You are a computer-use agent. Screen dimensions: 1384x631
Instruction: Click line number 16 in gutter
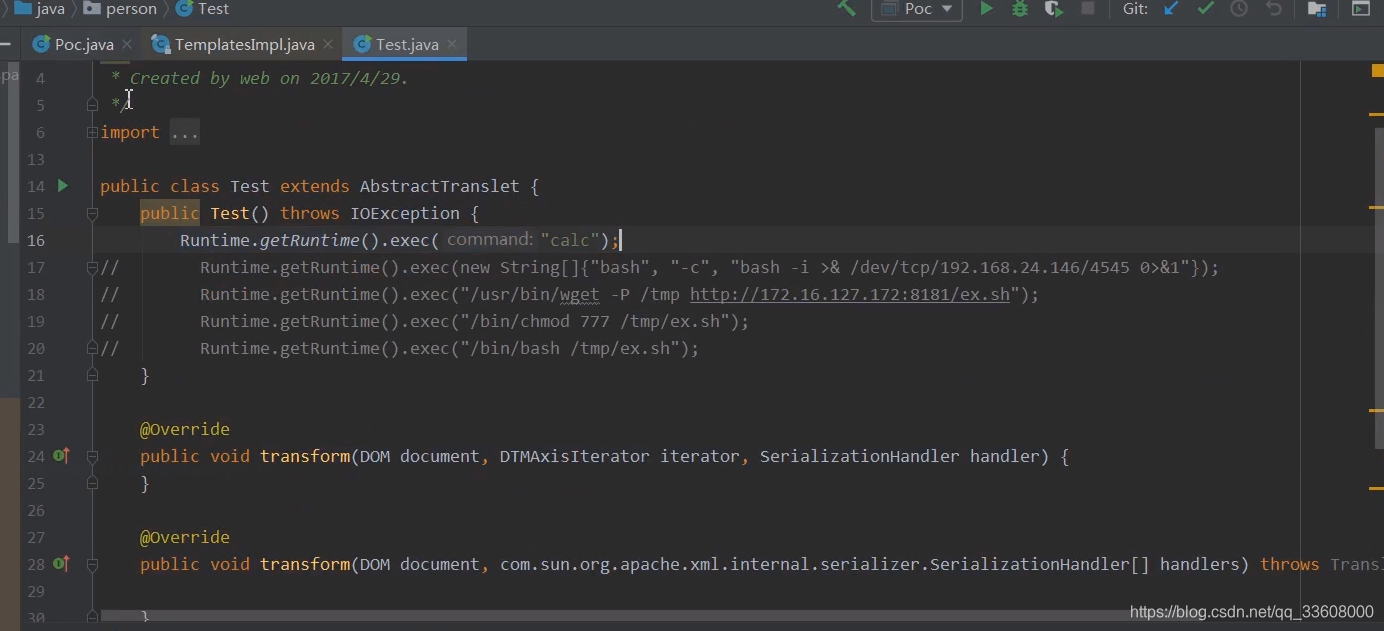coord(36,240)
